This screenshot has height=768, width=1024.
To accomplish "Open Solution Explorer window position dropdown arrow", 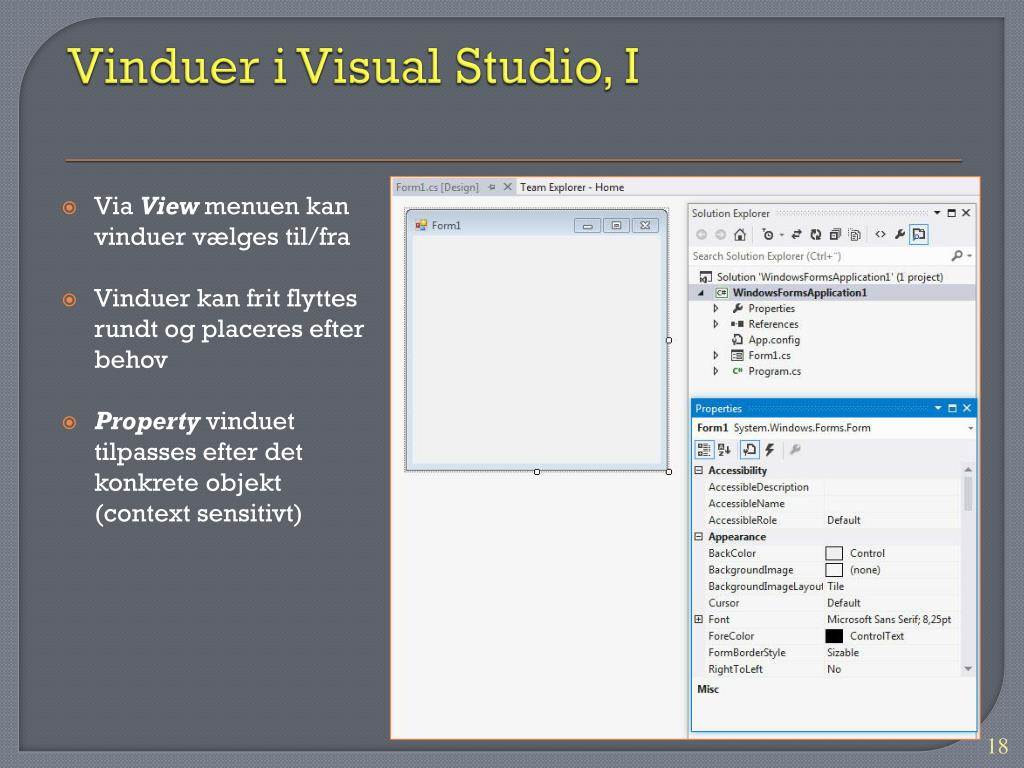I will (937, 213).
